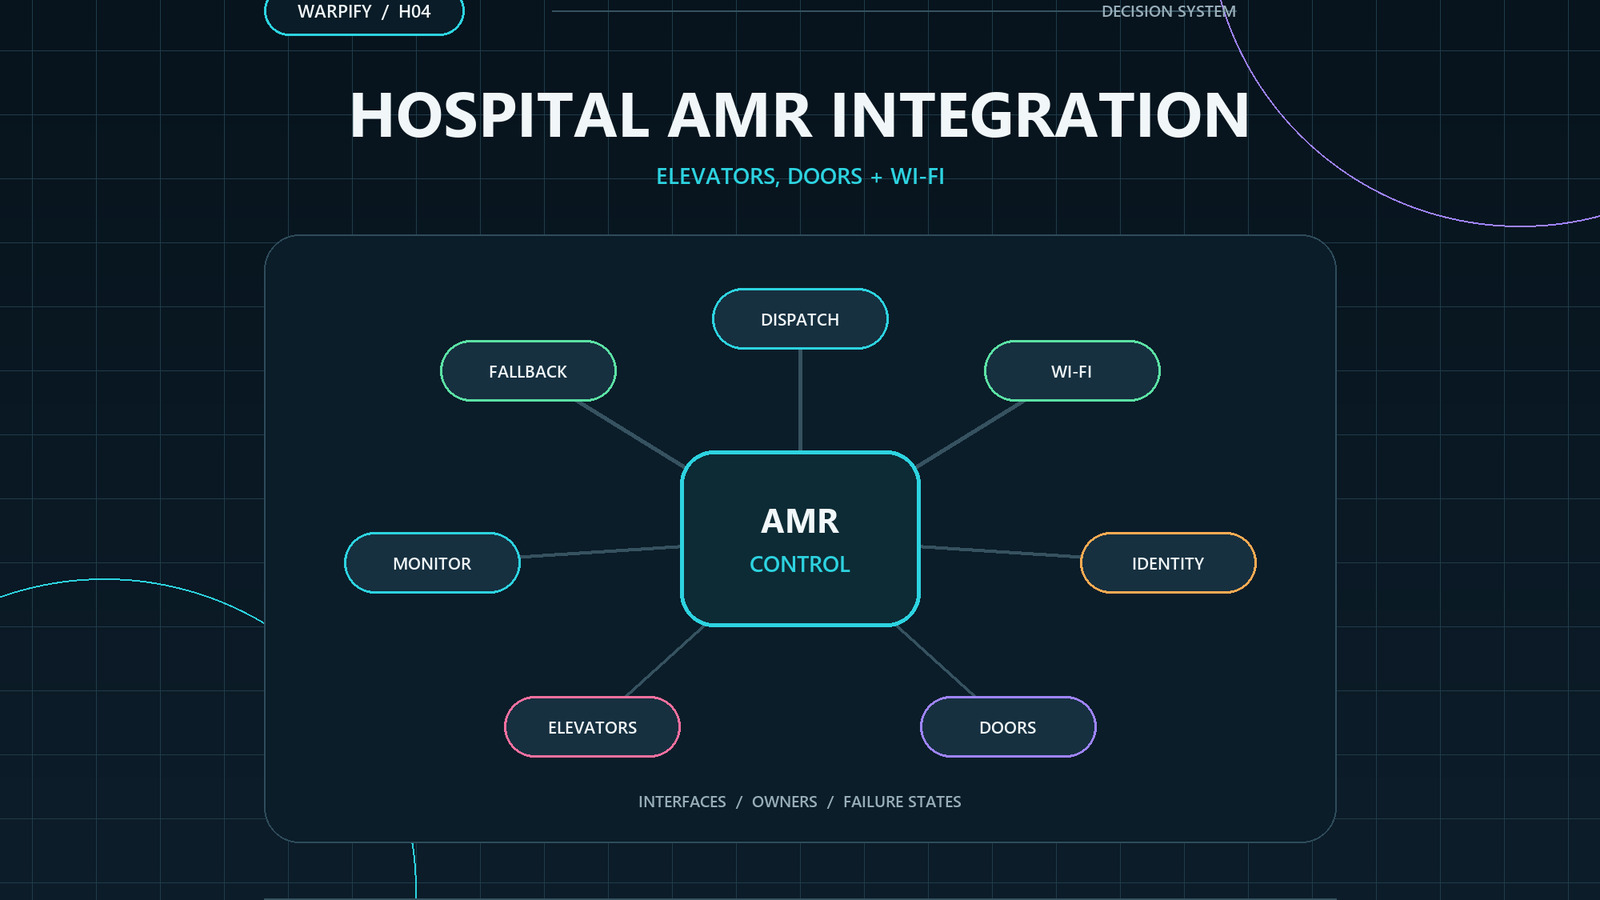Select the DISPATCH node

pos(800,319)
